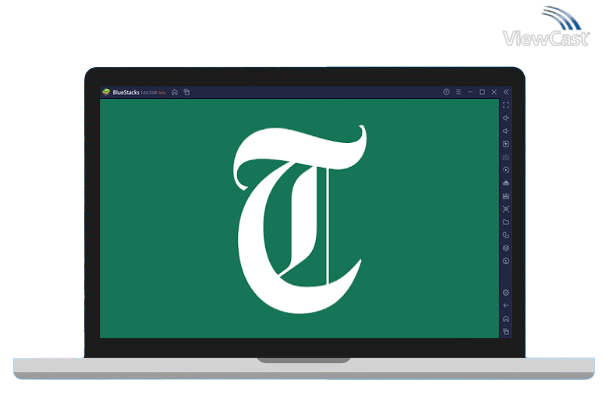The width and height of the screenshot is (602, 414).
Task: Open the multi-instance icon in the title bar
Action: pyautogui.click(x=187, y=92)
